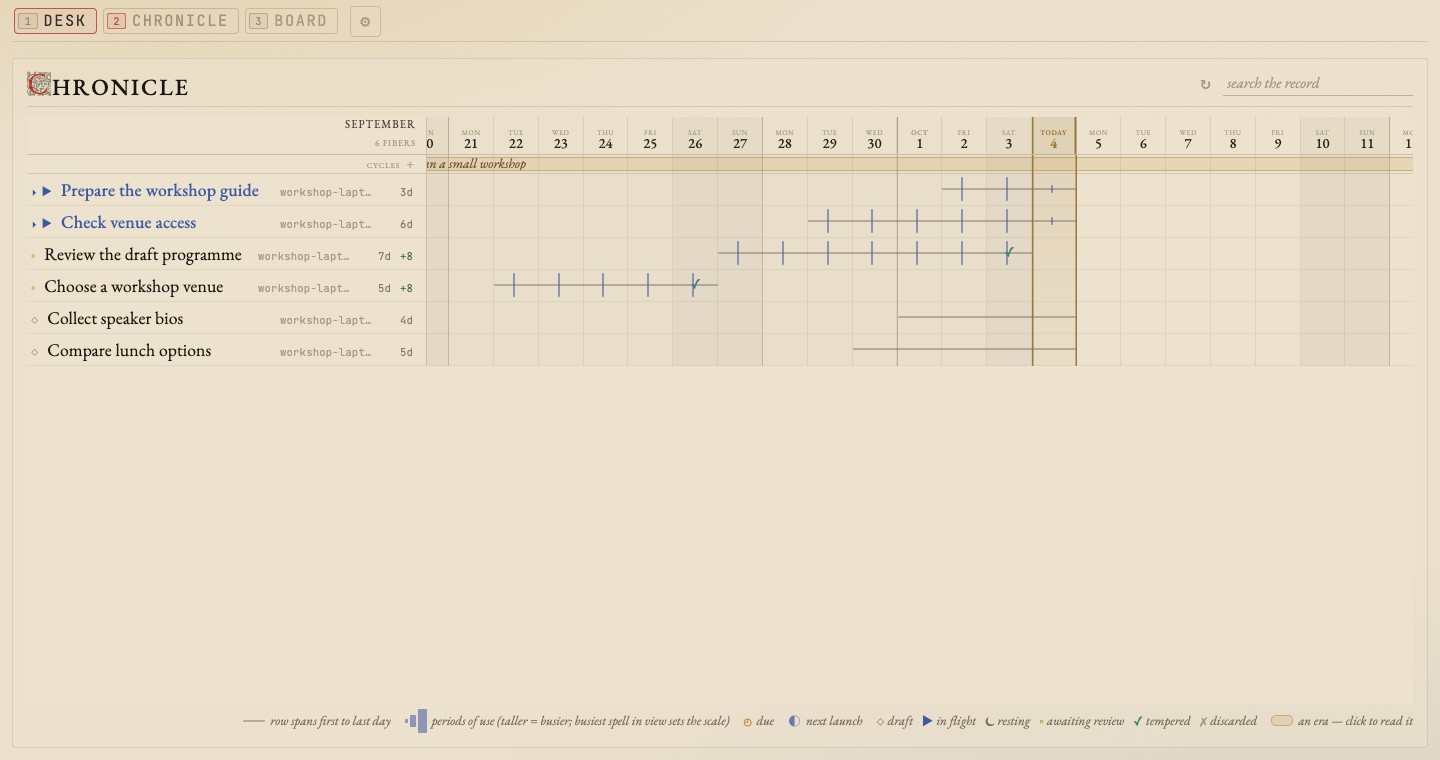Switch to the Chronicle tab
Screen dimensions: 1440x760
pos(171,21)
